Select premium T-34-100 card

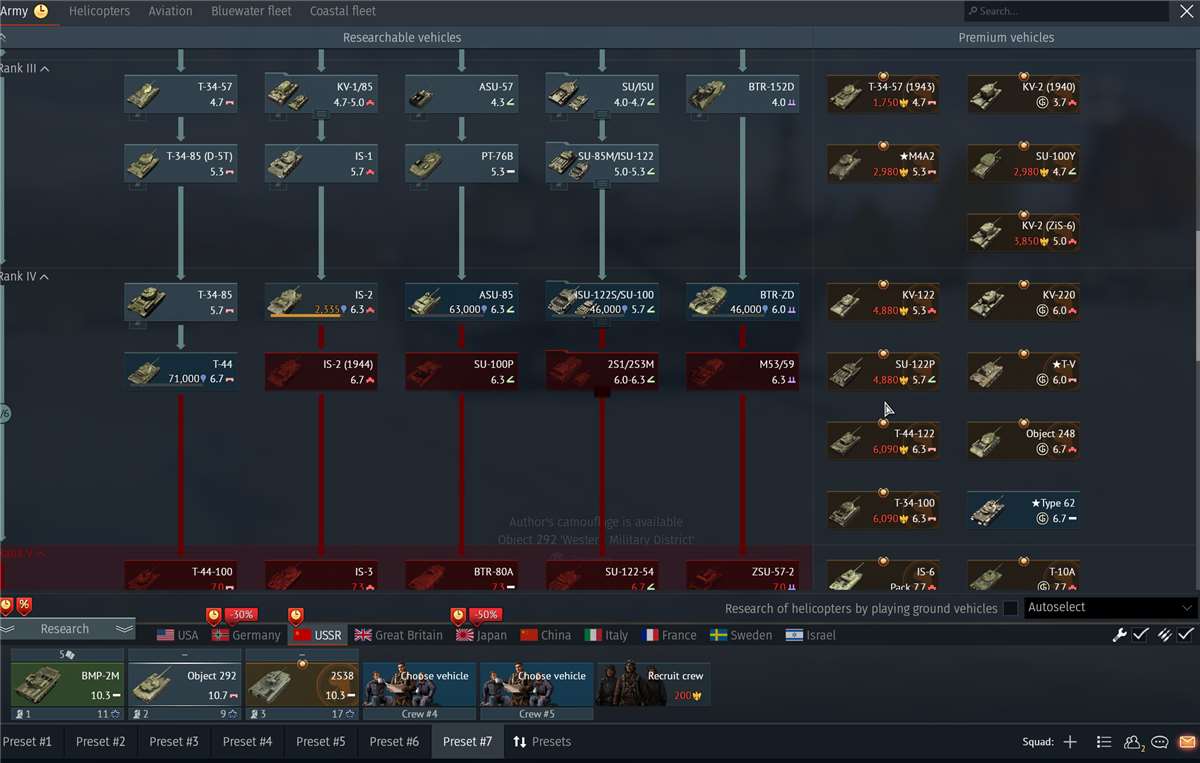pos(883,510)
